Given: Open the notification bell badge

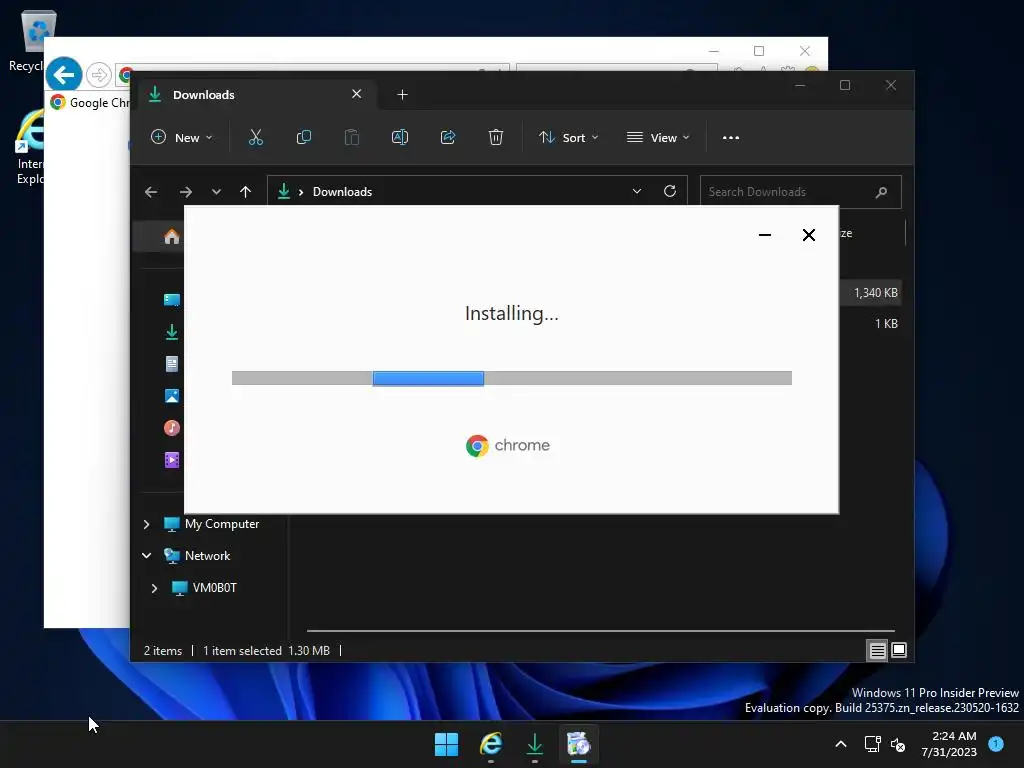Looking at the screenshot, I should 996,744.
